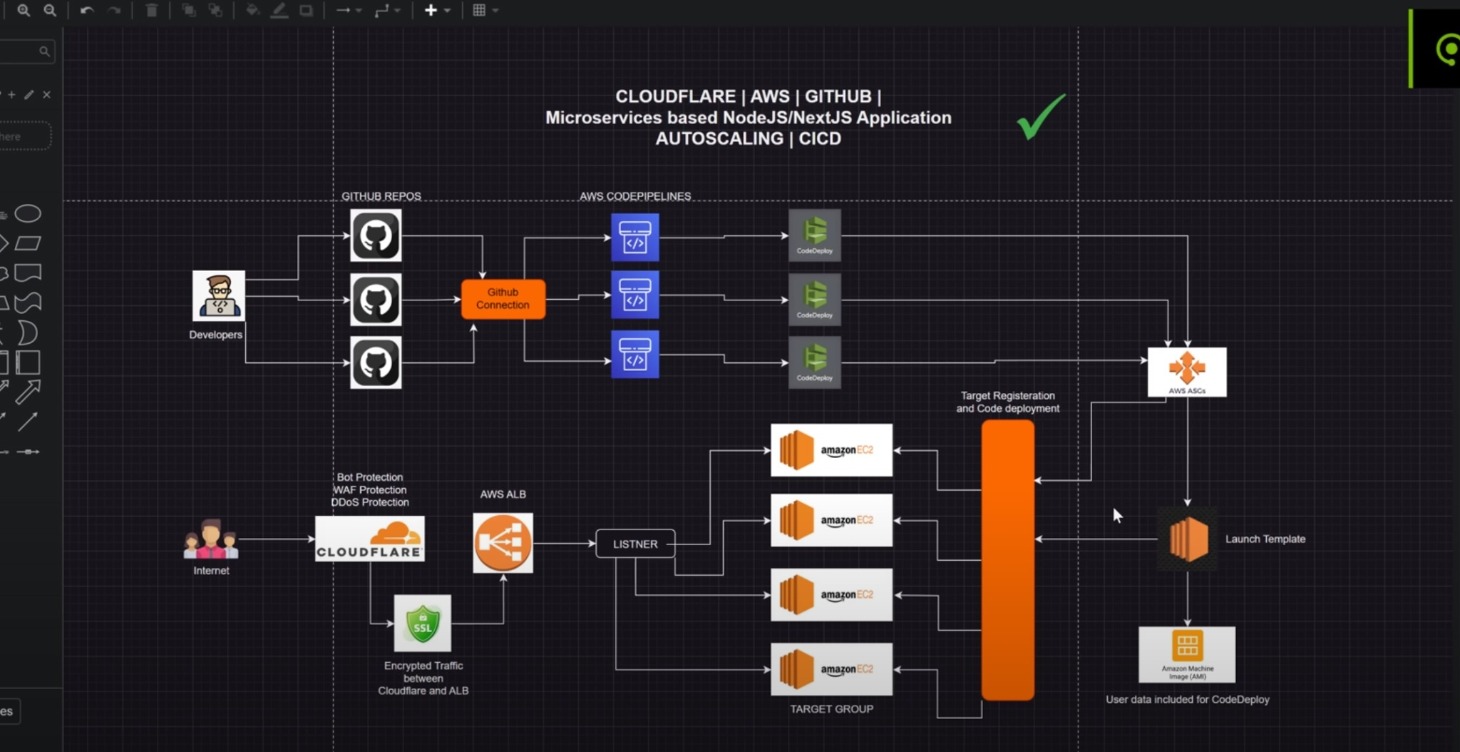1460x752 pixels.
Task: Undo the last action
Action: 87,10
